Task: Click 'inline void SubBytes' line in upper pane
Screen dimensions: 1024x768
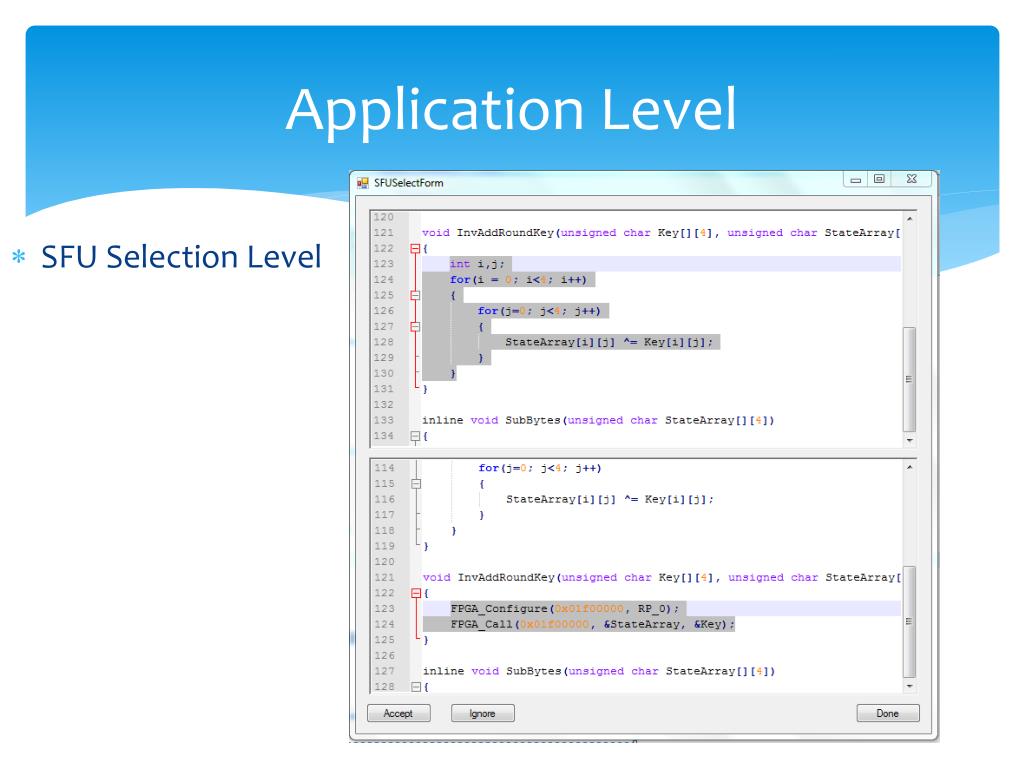Action: tap(598, 421)
